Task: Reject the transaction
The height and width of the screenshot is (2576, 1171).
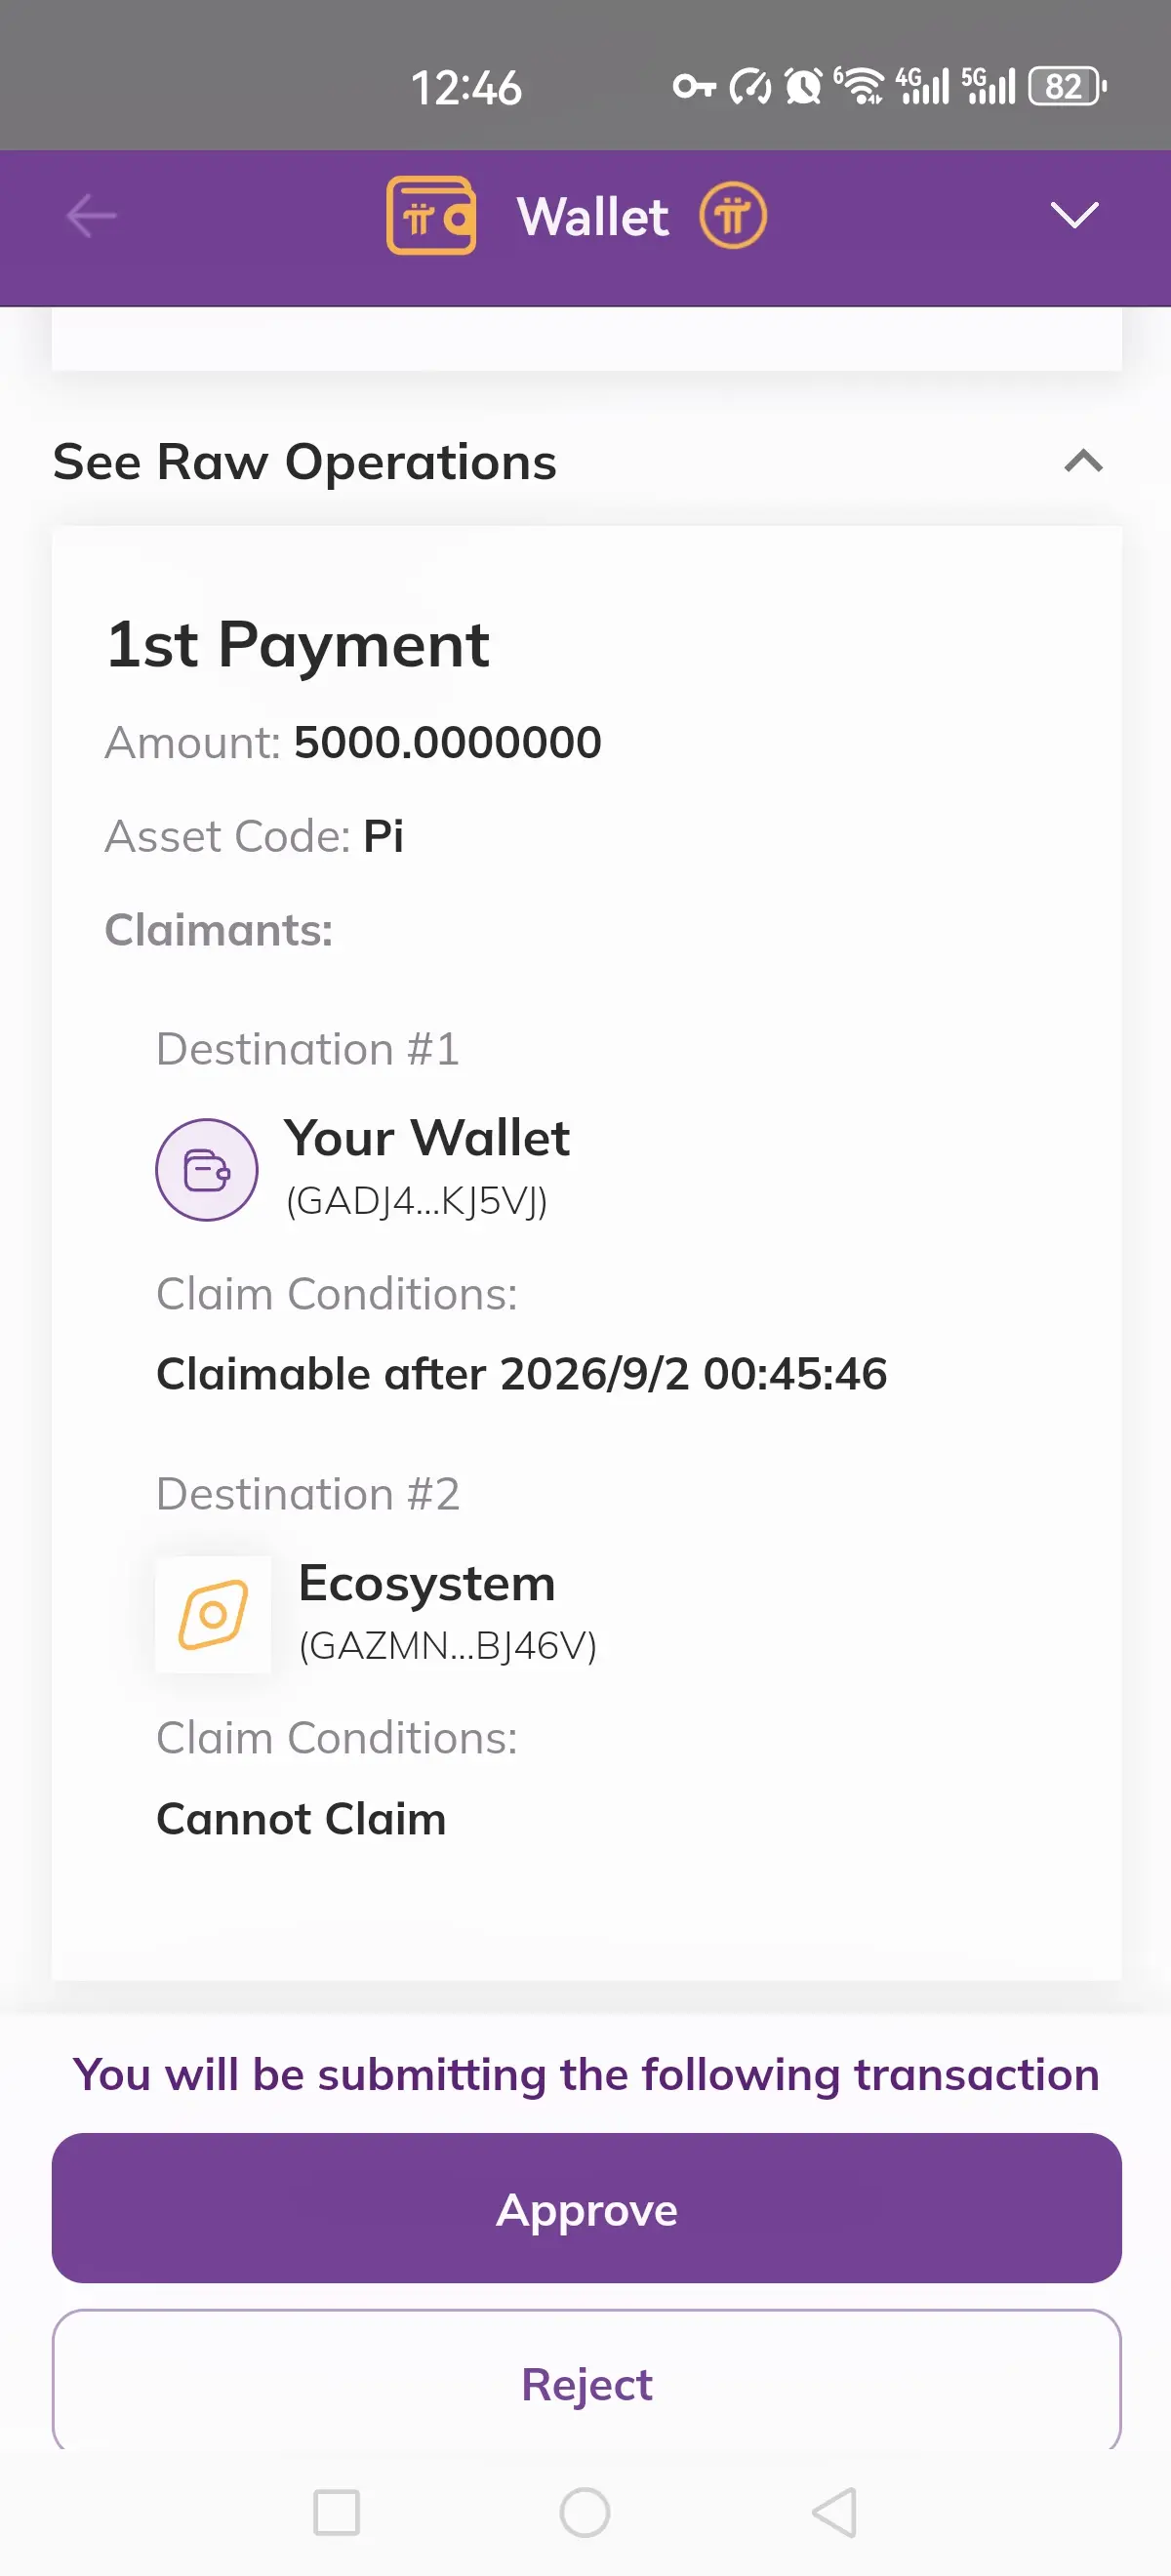Action: tap(586, 2384)
